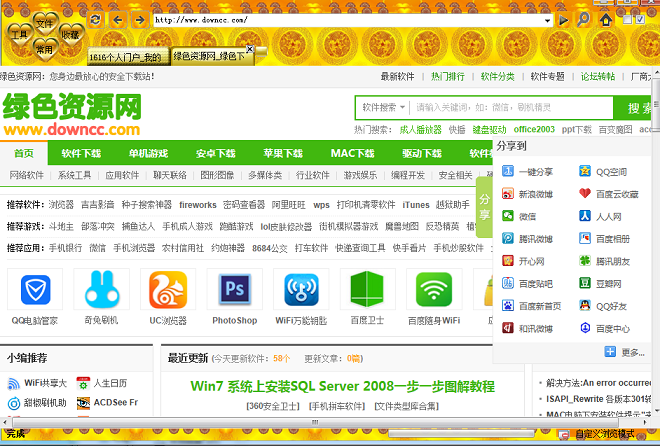660x446 pixels.
Task: Open the 单机游戏 navigation tab
Action: (148, 153)
